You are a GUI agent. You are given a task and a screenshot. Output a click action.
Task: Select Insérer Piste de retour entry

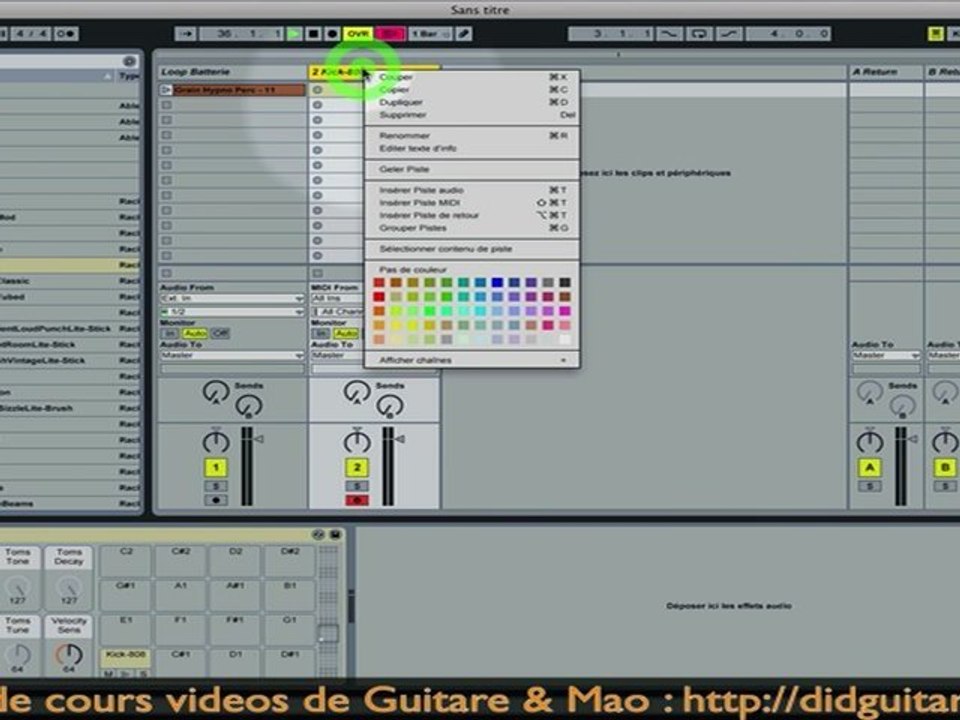coord(473,216)
